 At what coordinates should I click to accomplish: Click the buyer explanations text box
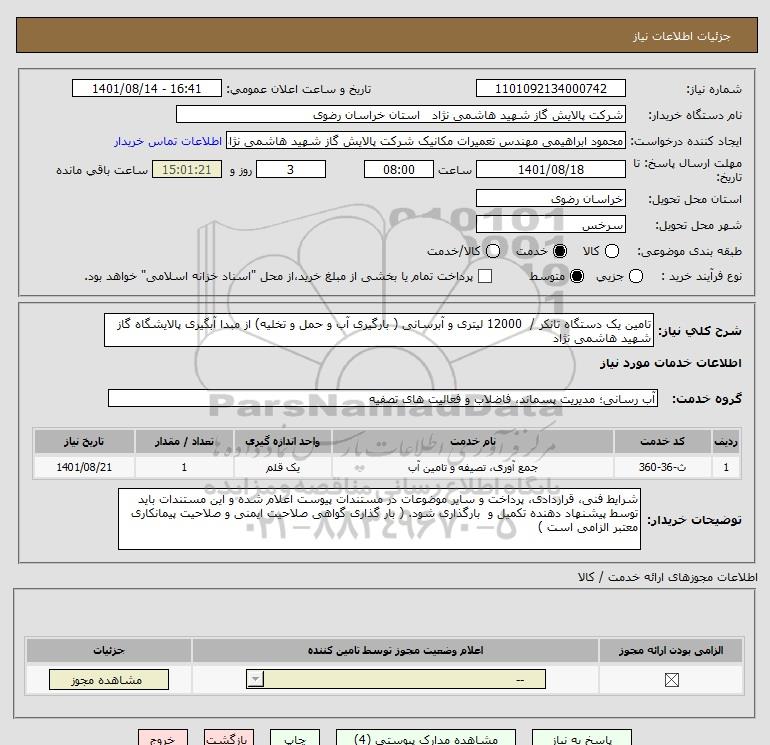click(x=379, y=519)
